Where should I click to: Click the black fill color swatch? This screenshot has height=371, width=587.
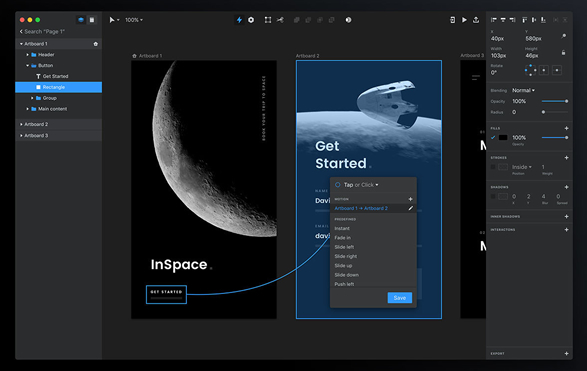[503, 138]
